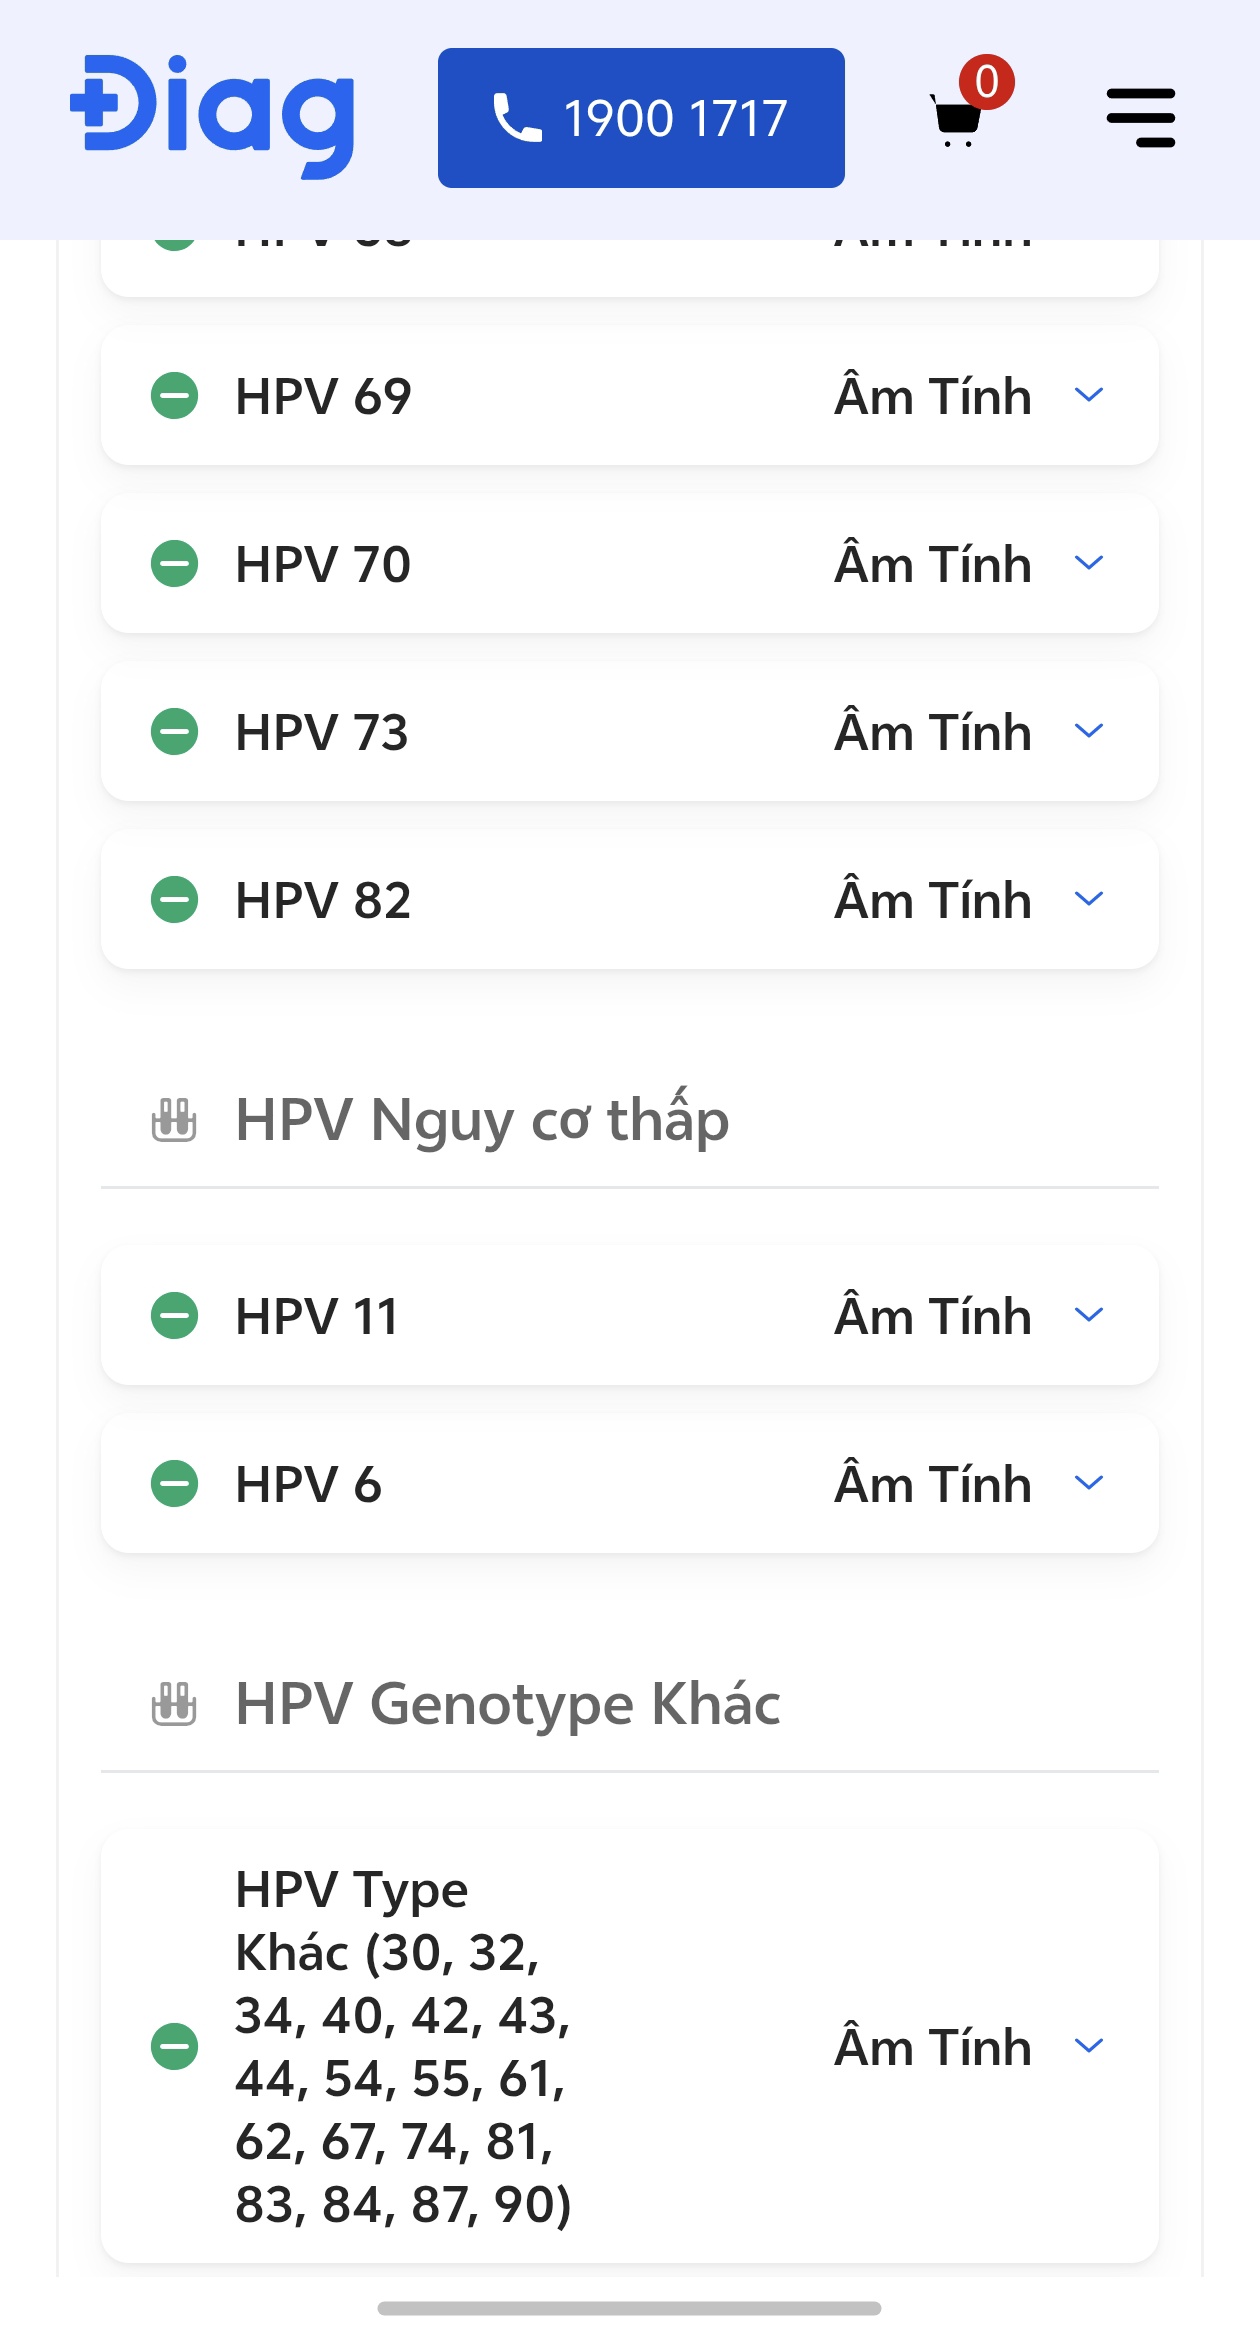Expand HPV 82 result chevron
This screenshot has width=1260, height=2340.
[1089, 899]
